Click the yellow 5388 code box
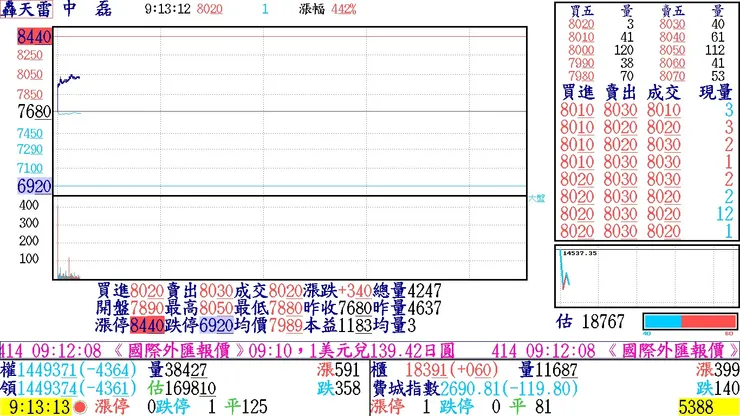 [x=708, y=407]
